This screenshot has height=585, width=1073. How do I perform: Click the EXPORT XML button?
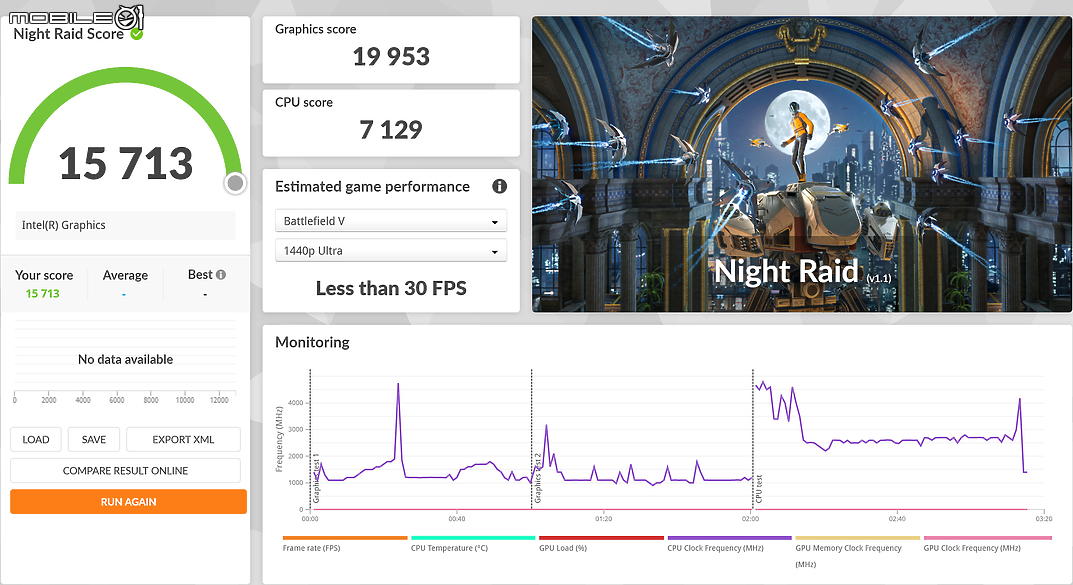(x=183, y=439)
